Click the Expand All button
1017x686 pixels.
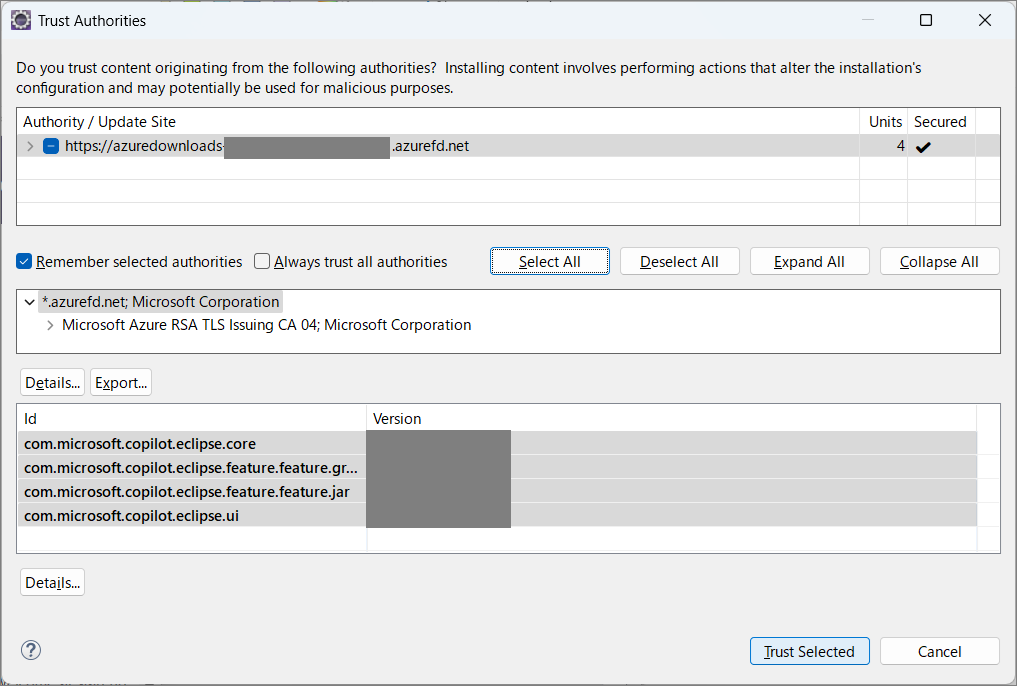pos(809,261)
